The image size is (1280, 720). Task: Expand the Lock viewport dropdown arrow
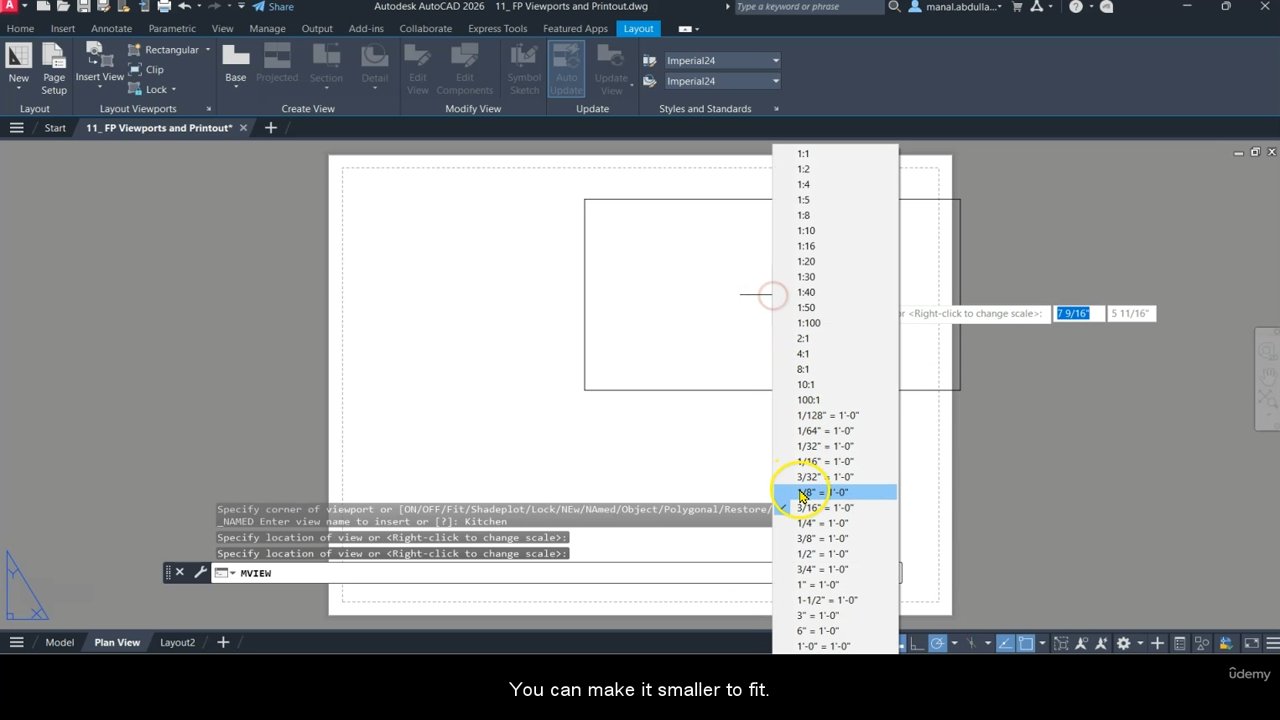(174, 90)
